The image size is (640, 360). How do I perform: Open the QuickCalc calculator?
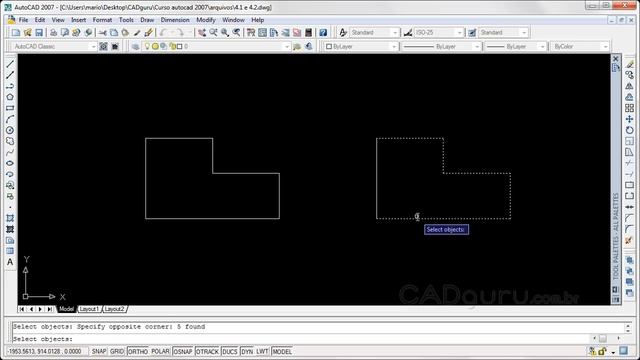pos(309,33)
